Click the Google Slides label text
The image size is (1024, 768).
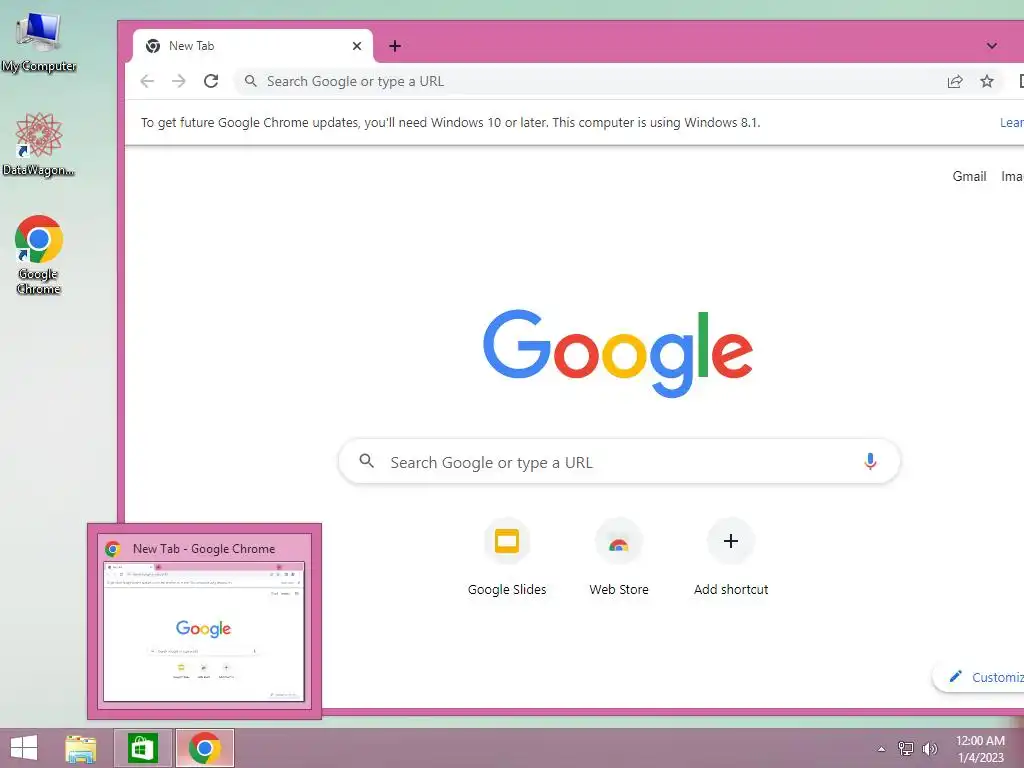(x=507, y=589)
